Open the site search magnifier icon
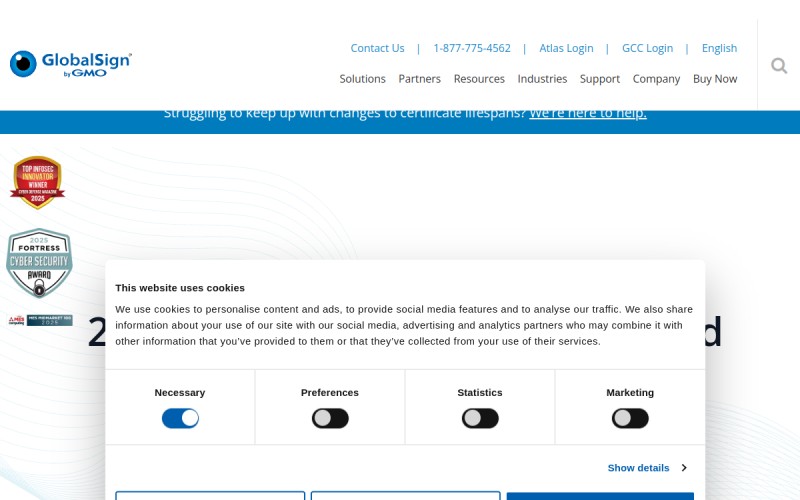This screenshot has height=500, width=800. 779,65
